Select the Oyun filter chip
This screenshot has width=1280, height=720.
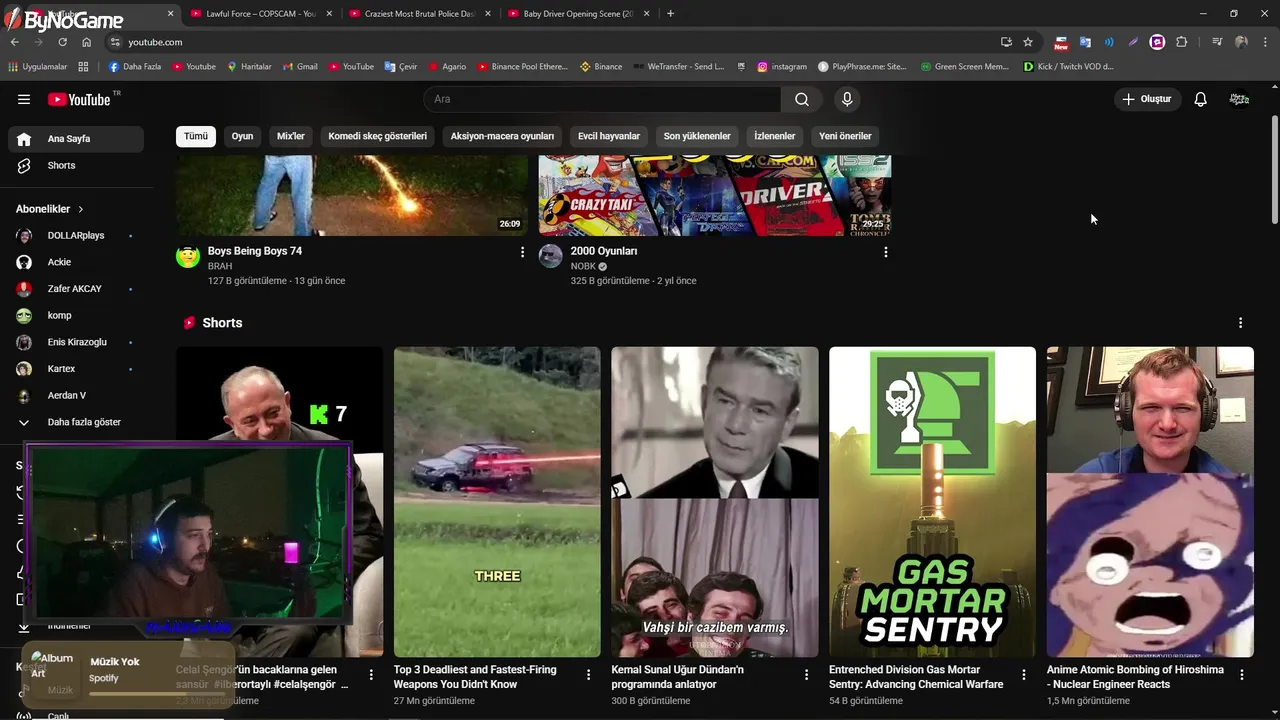pyautogui.click(x=242, y=136)
